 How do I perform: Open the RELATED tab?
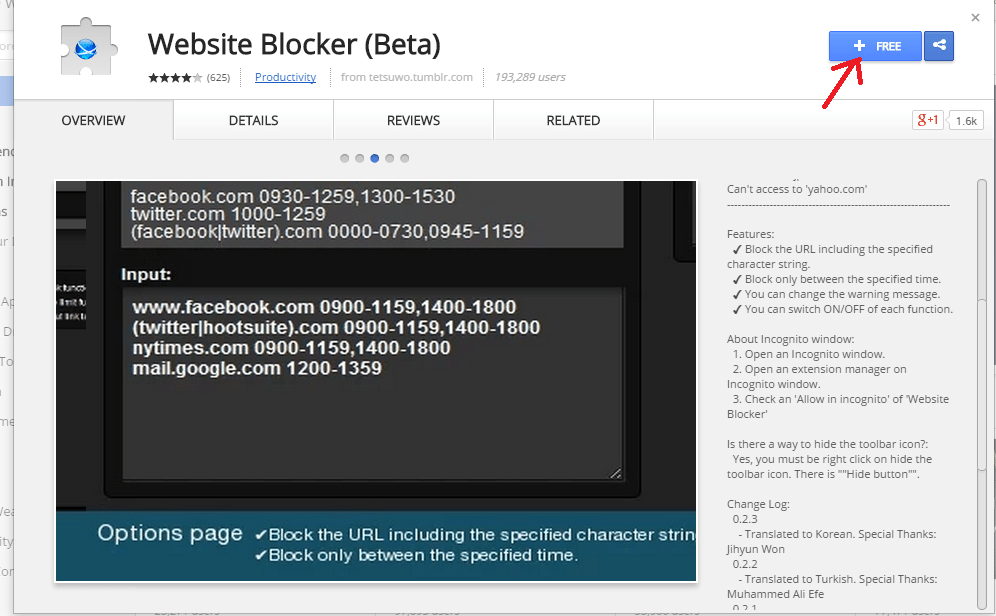pyautogui.click(x=574, y=120)
